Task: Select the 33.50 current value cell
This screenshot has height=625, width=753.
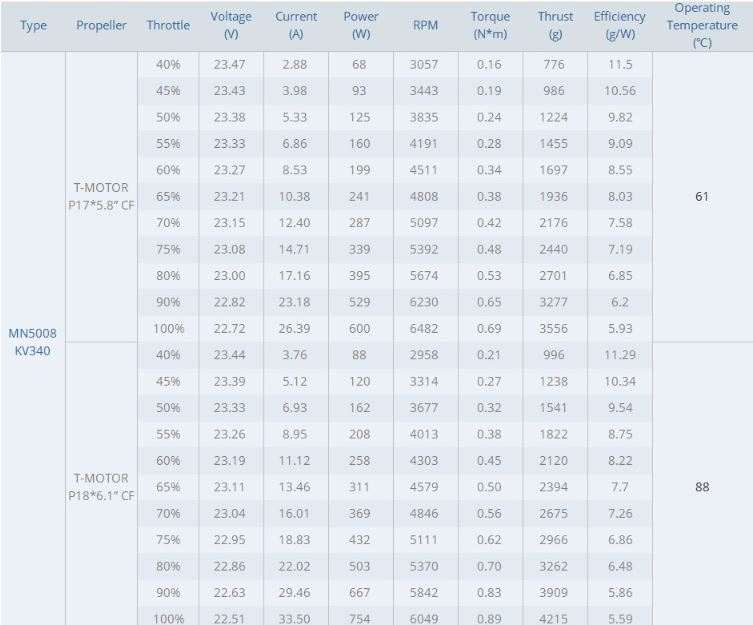Action: point(294,618)
